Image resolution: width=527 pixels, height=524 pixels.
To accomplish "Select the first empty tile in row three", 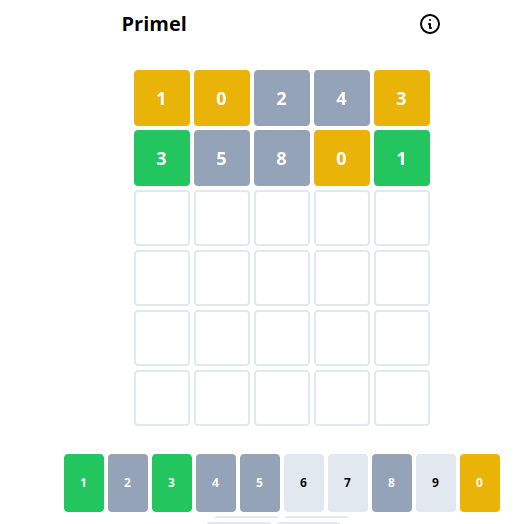I will point(162,218).
